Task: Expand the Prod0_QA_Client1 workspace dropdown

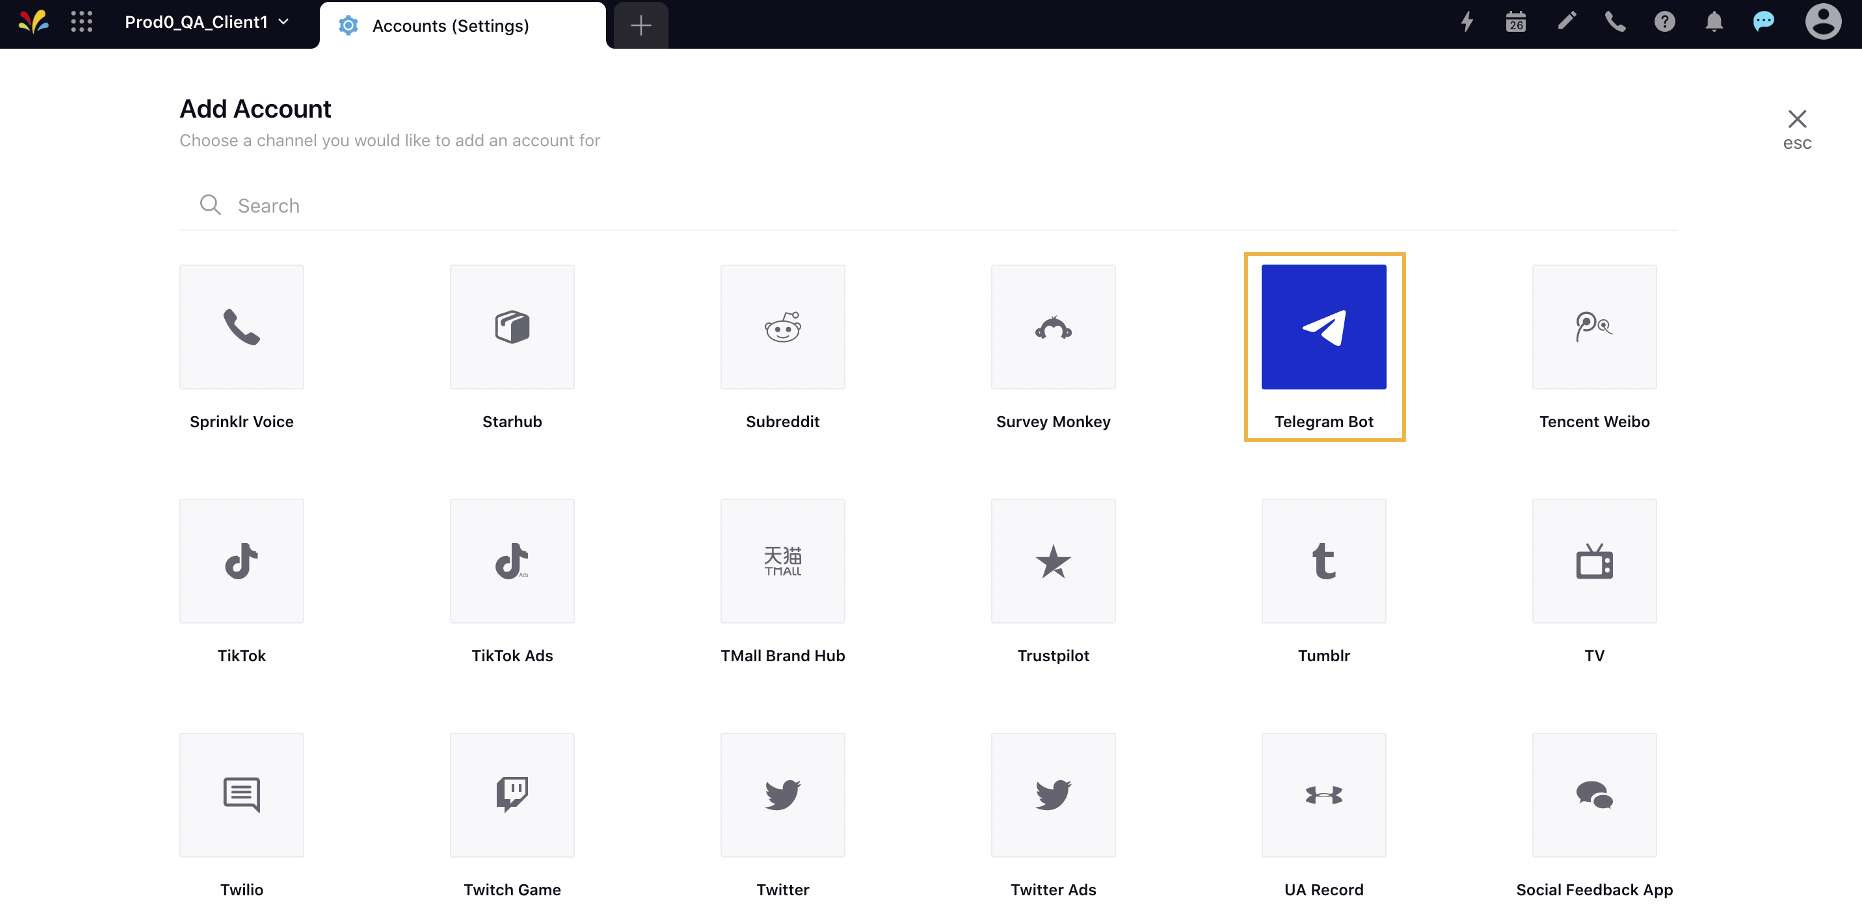Action: point(207,22)
